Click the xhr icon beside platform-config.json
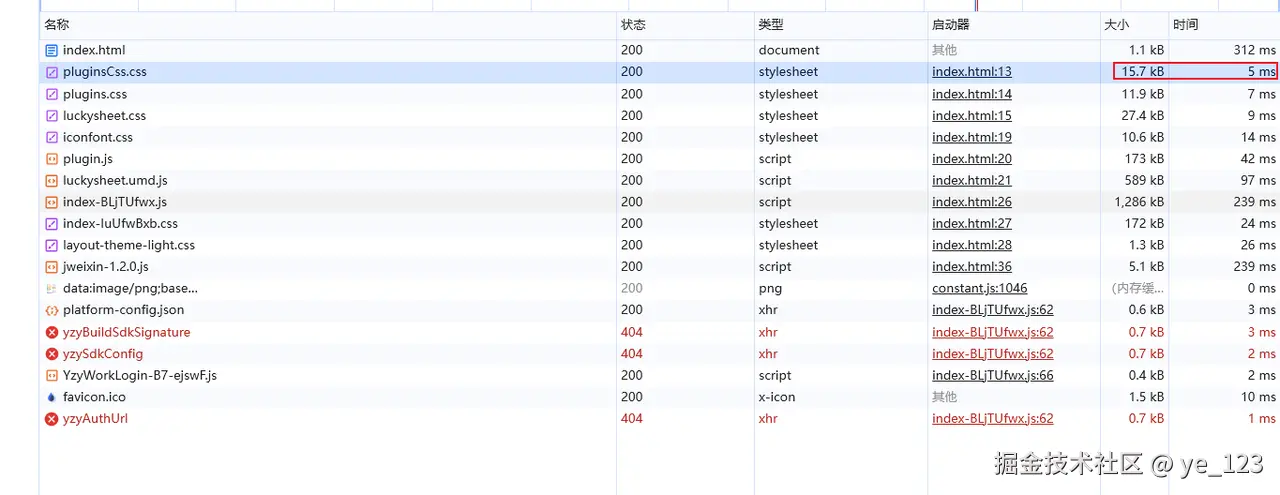 pyautogui.click(x=52, y=310)
